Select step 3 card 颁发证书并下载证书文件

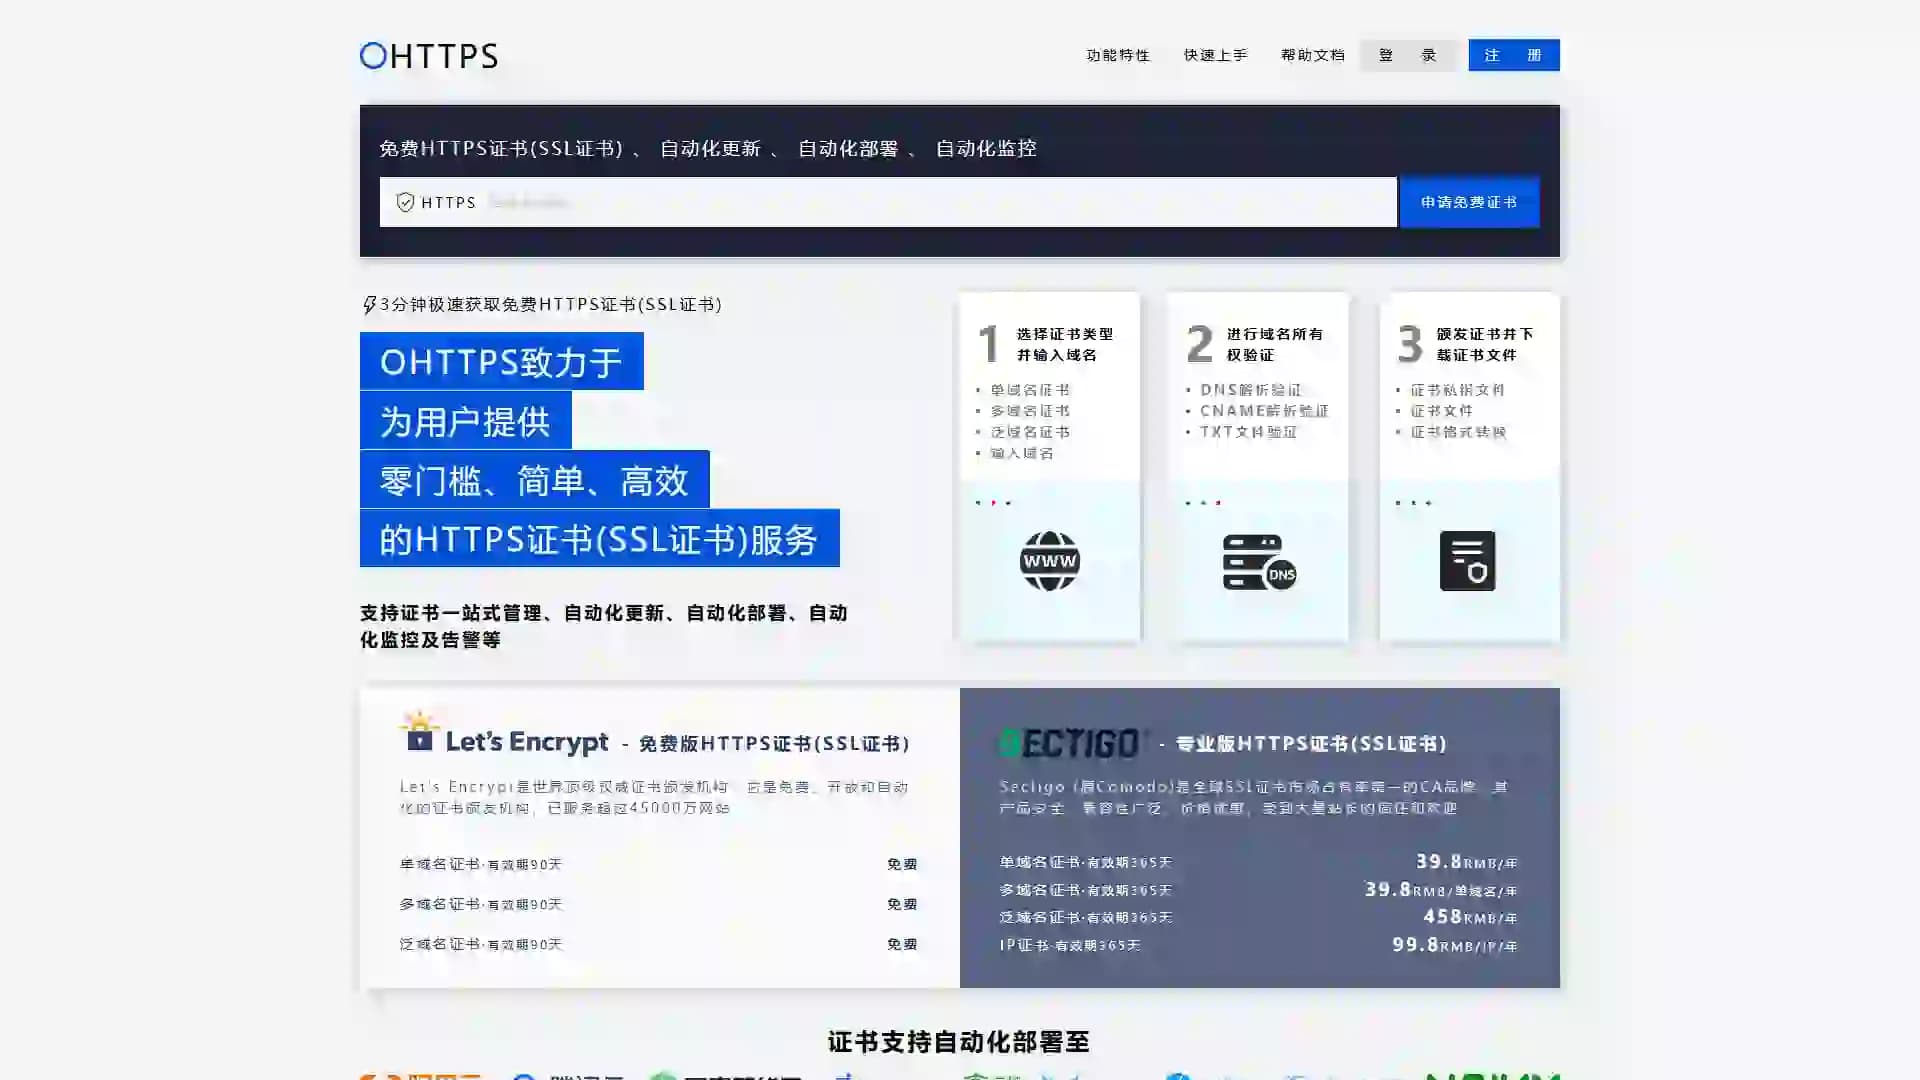[1469, 466]
